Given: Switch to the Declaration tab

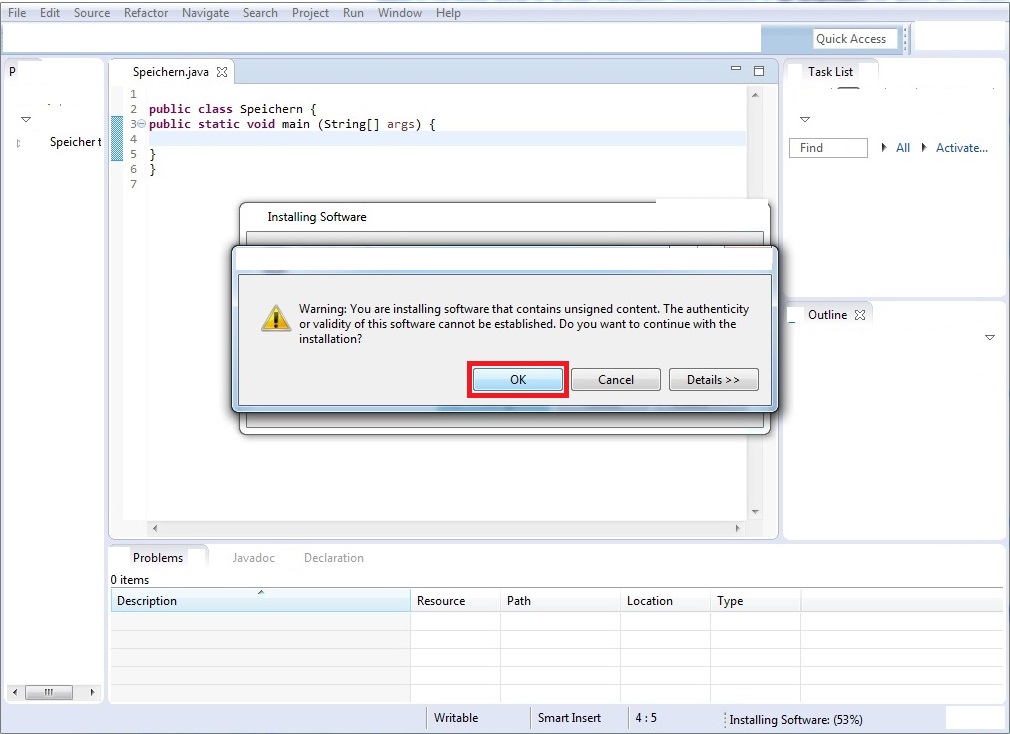Looking at the screenshot, I should coord(333,558).
